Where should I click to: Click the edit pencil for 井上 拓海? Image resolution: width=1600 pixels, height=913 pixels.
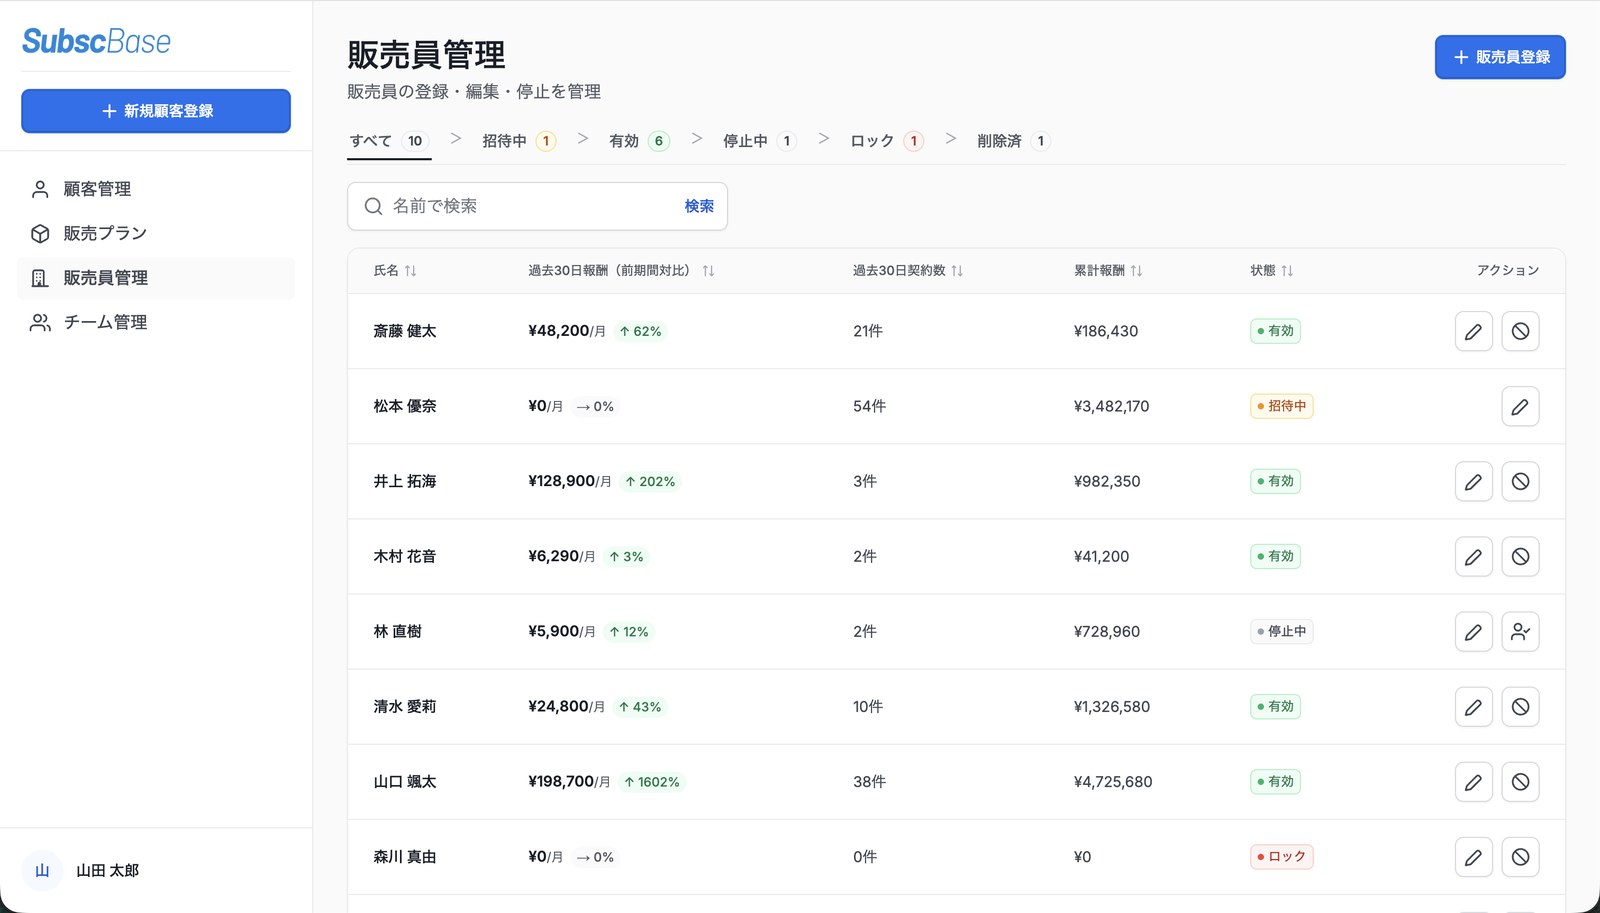(x=1473, y=481)
